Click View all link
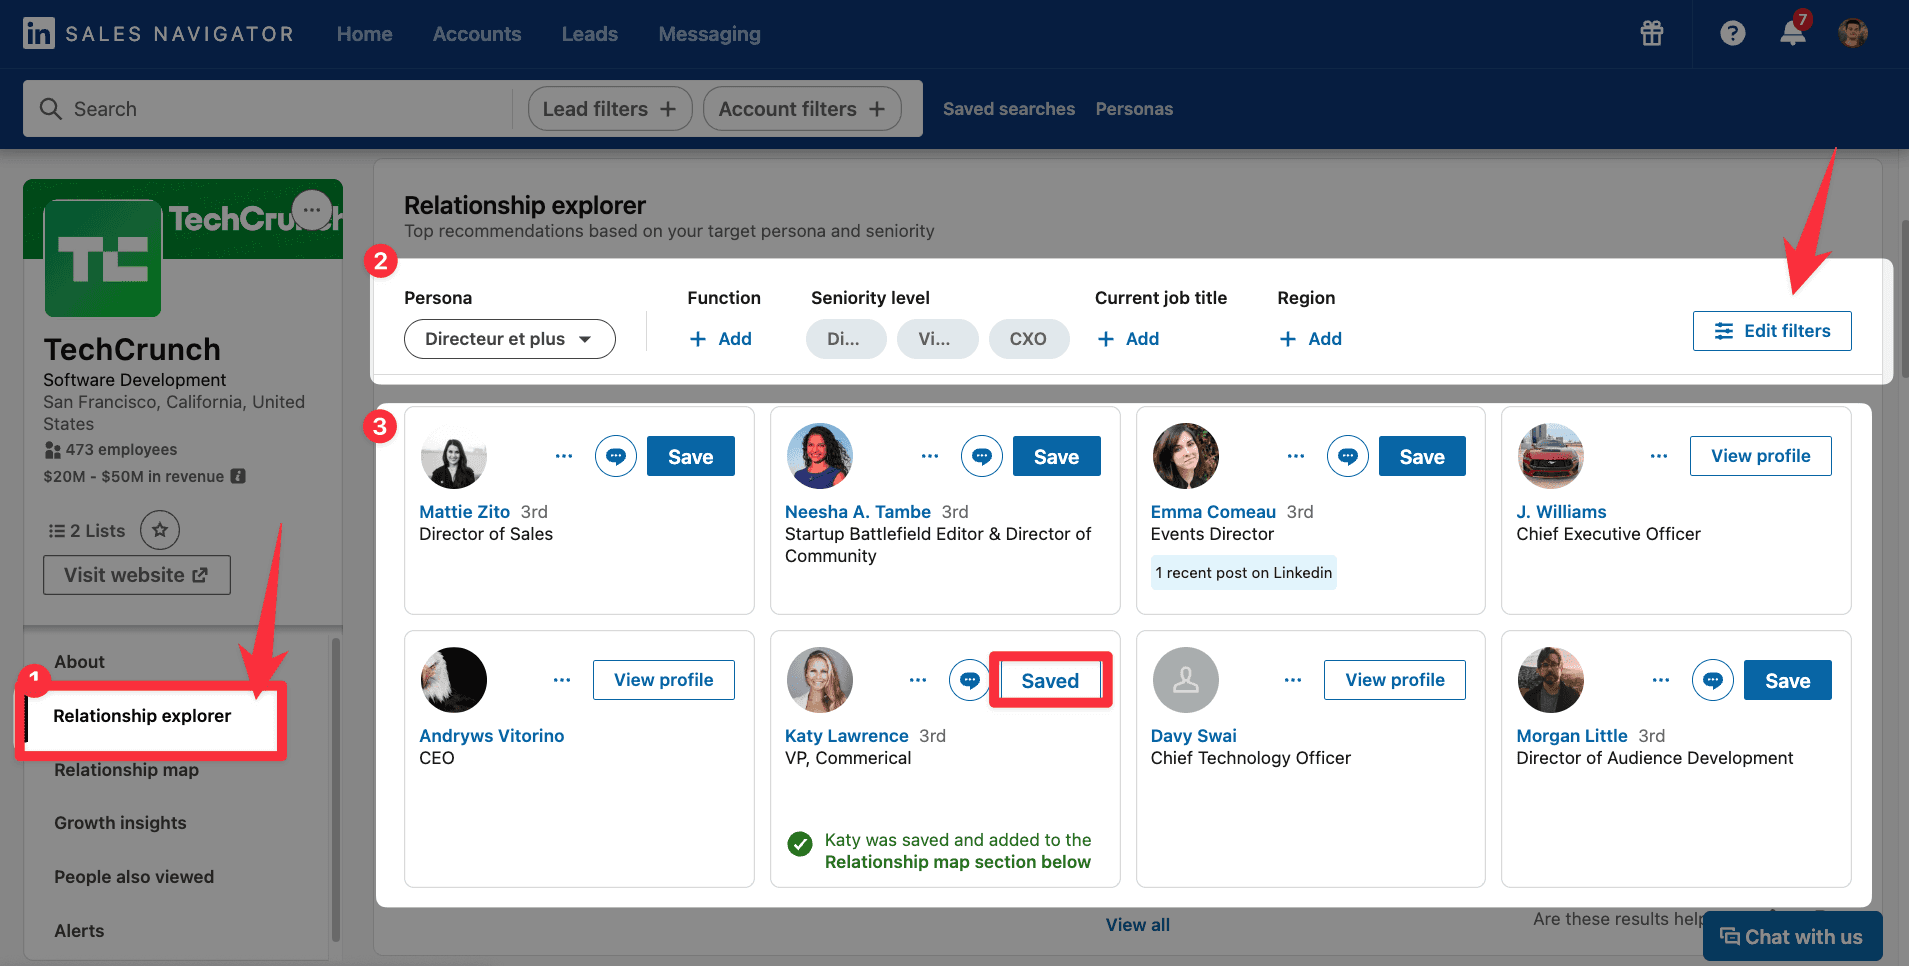The width and height of the screenshot is (1909, 966). pyautogui.click(x=1138, y=925)
